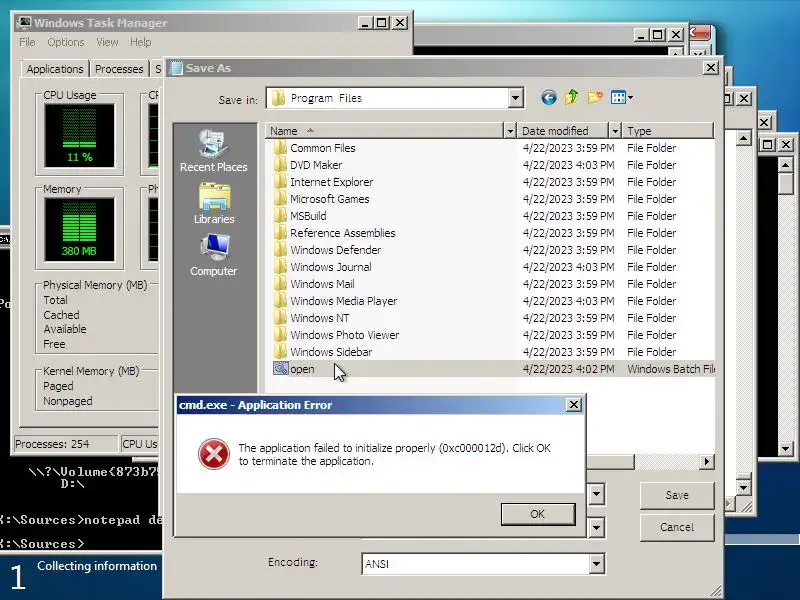The height and width of the screenshot is (600, 800).
Task: Click OK in the cmd.exe error dialog
Action: point(538,514)
